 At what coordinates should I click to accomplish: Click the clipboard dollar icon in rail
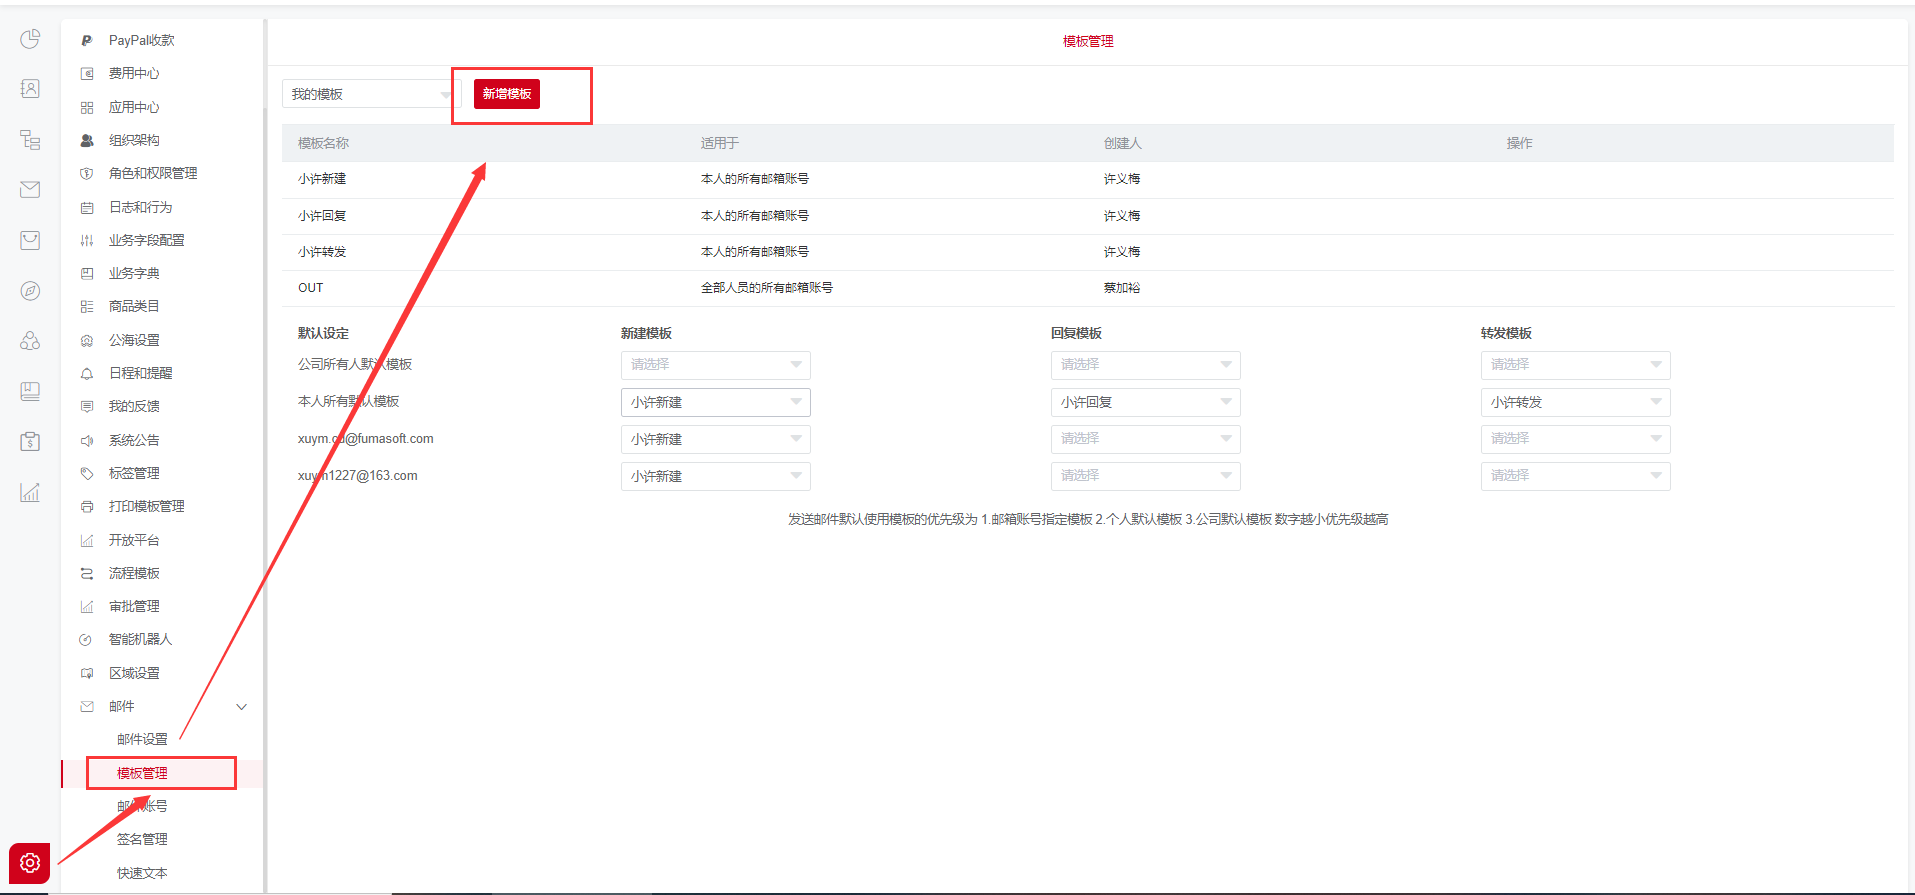[x=30, y=441]
